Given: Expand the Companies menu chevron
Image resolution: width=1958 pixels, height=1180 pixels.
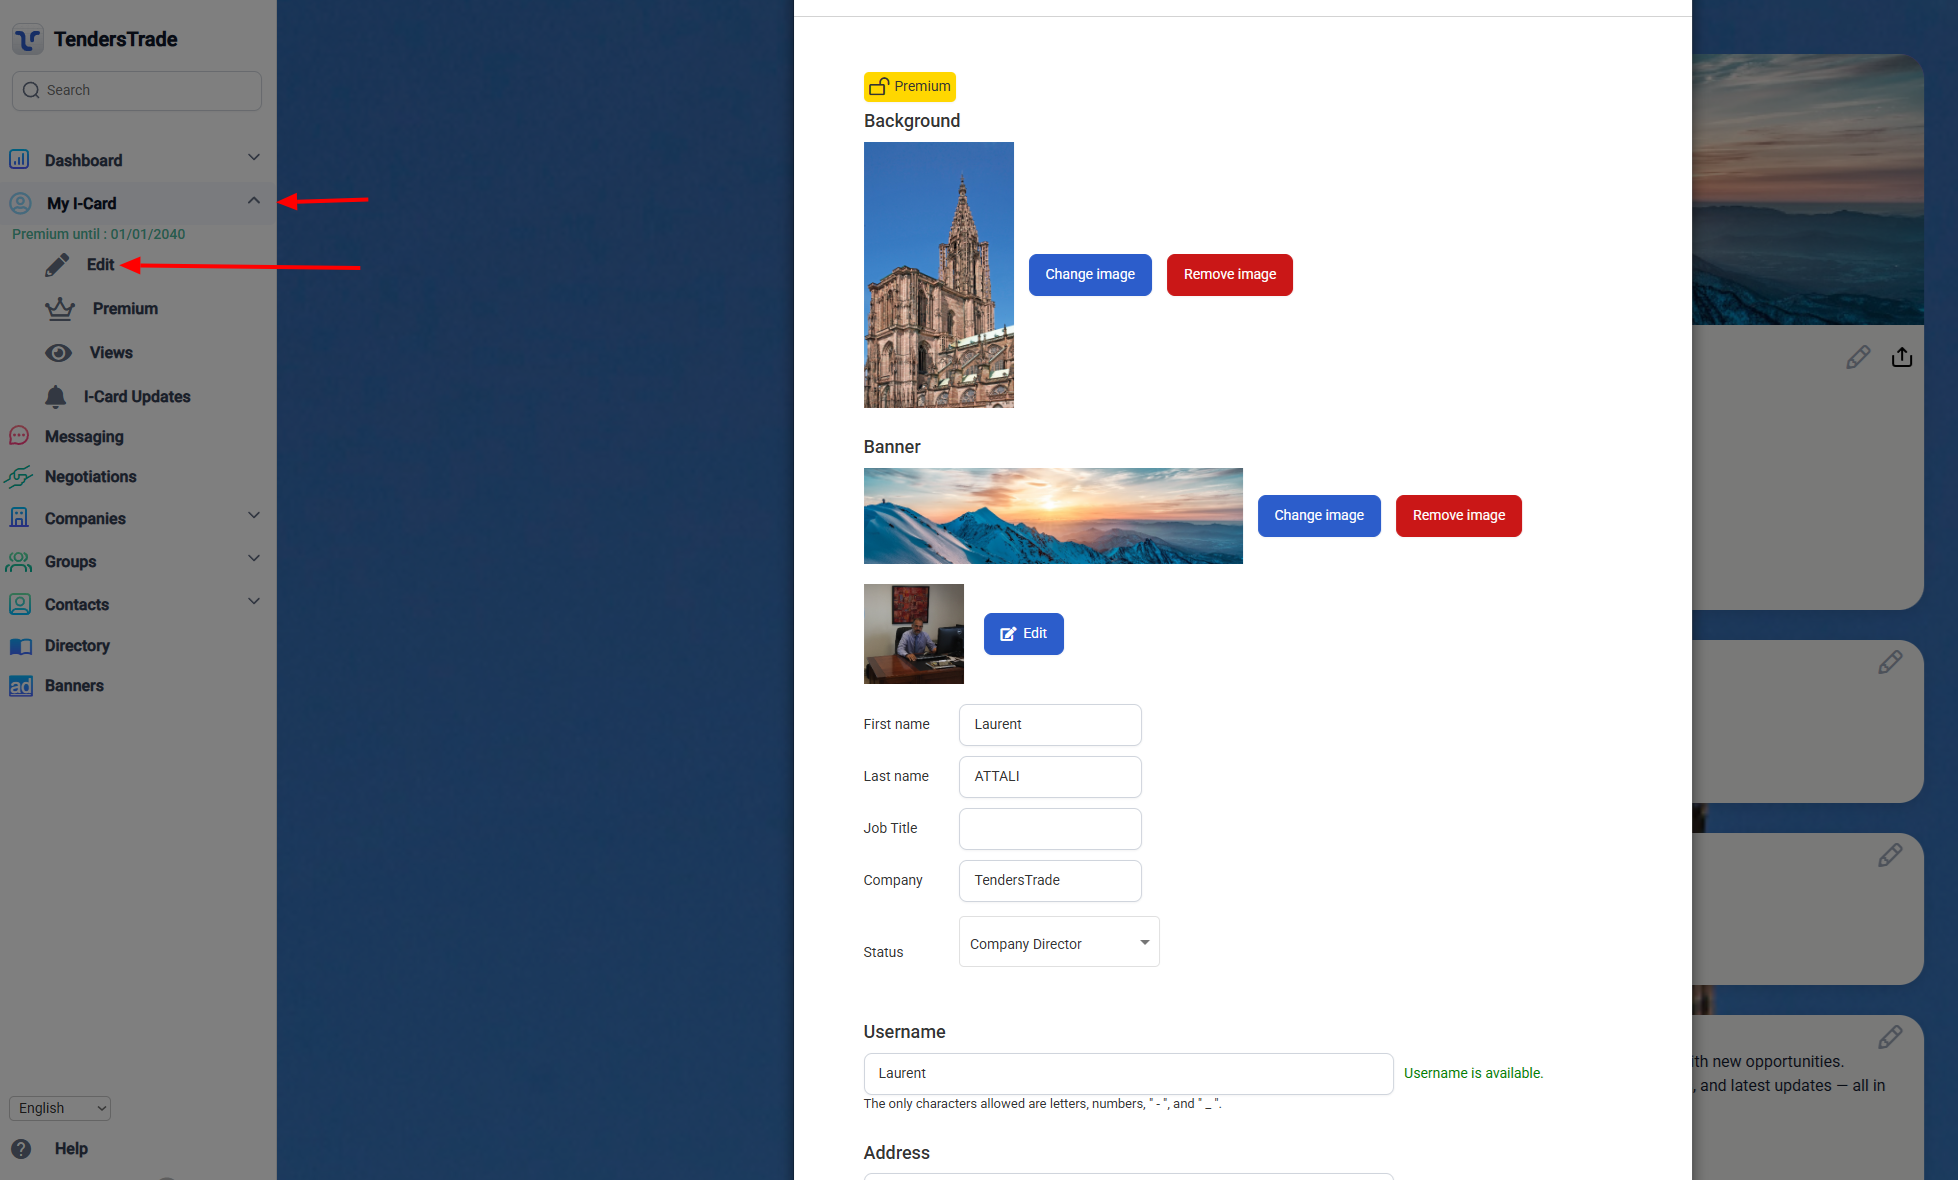Looking at the screenshot, I should click(254, 516).
